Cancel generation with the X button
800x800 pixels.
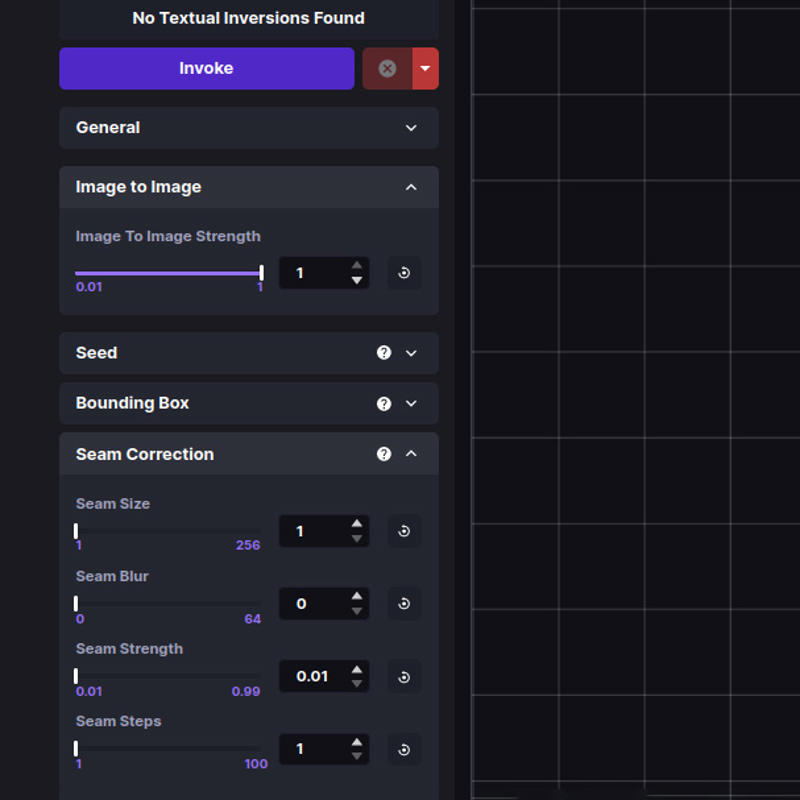387,68
